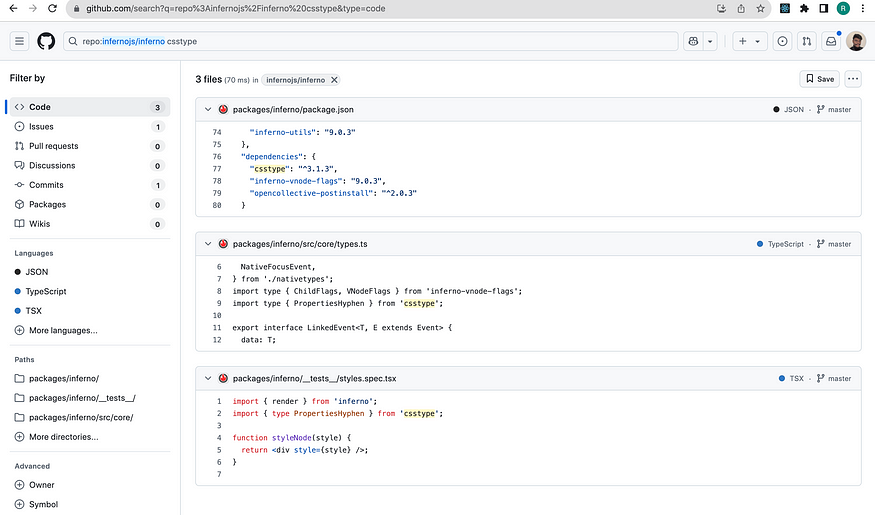Go forward in browser history
The height and width of the screenshot is (515, 875).
click(33, 8)
